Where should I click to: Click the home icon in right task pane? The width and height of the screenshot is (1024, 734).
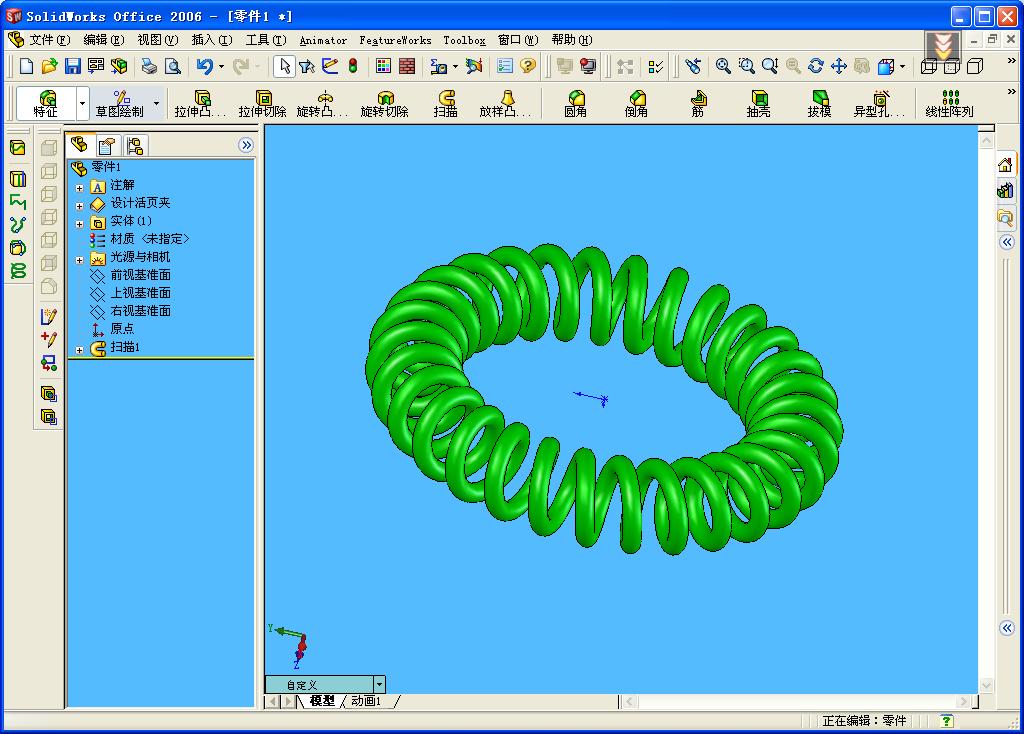click(x=1006, y=165)
